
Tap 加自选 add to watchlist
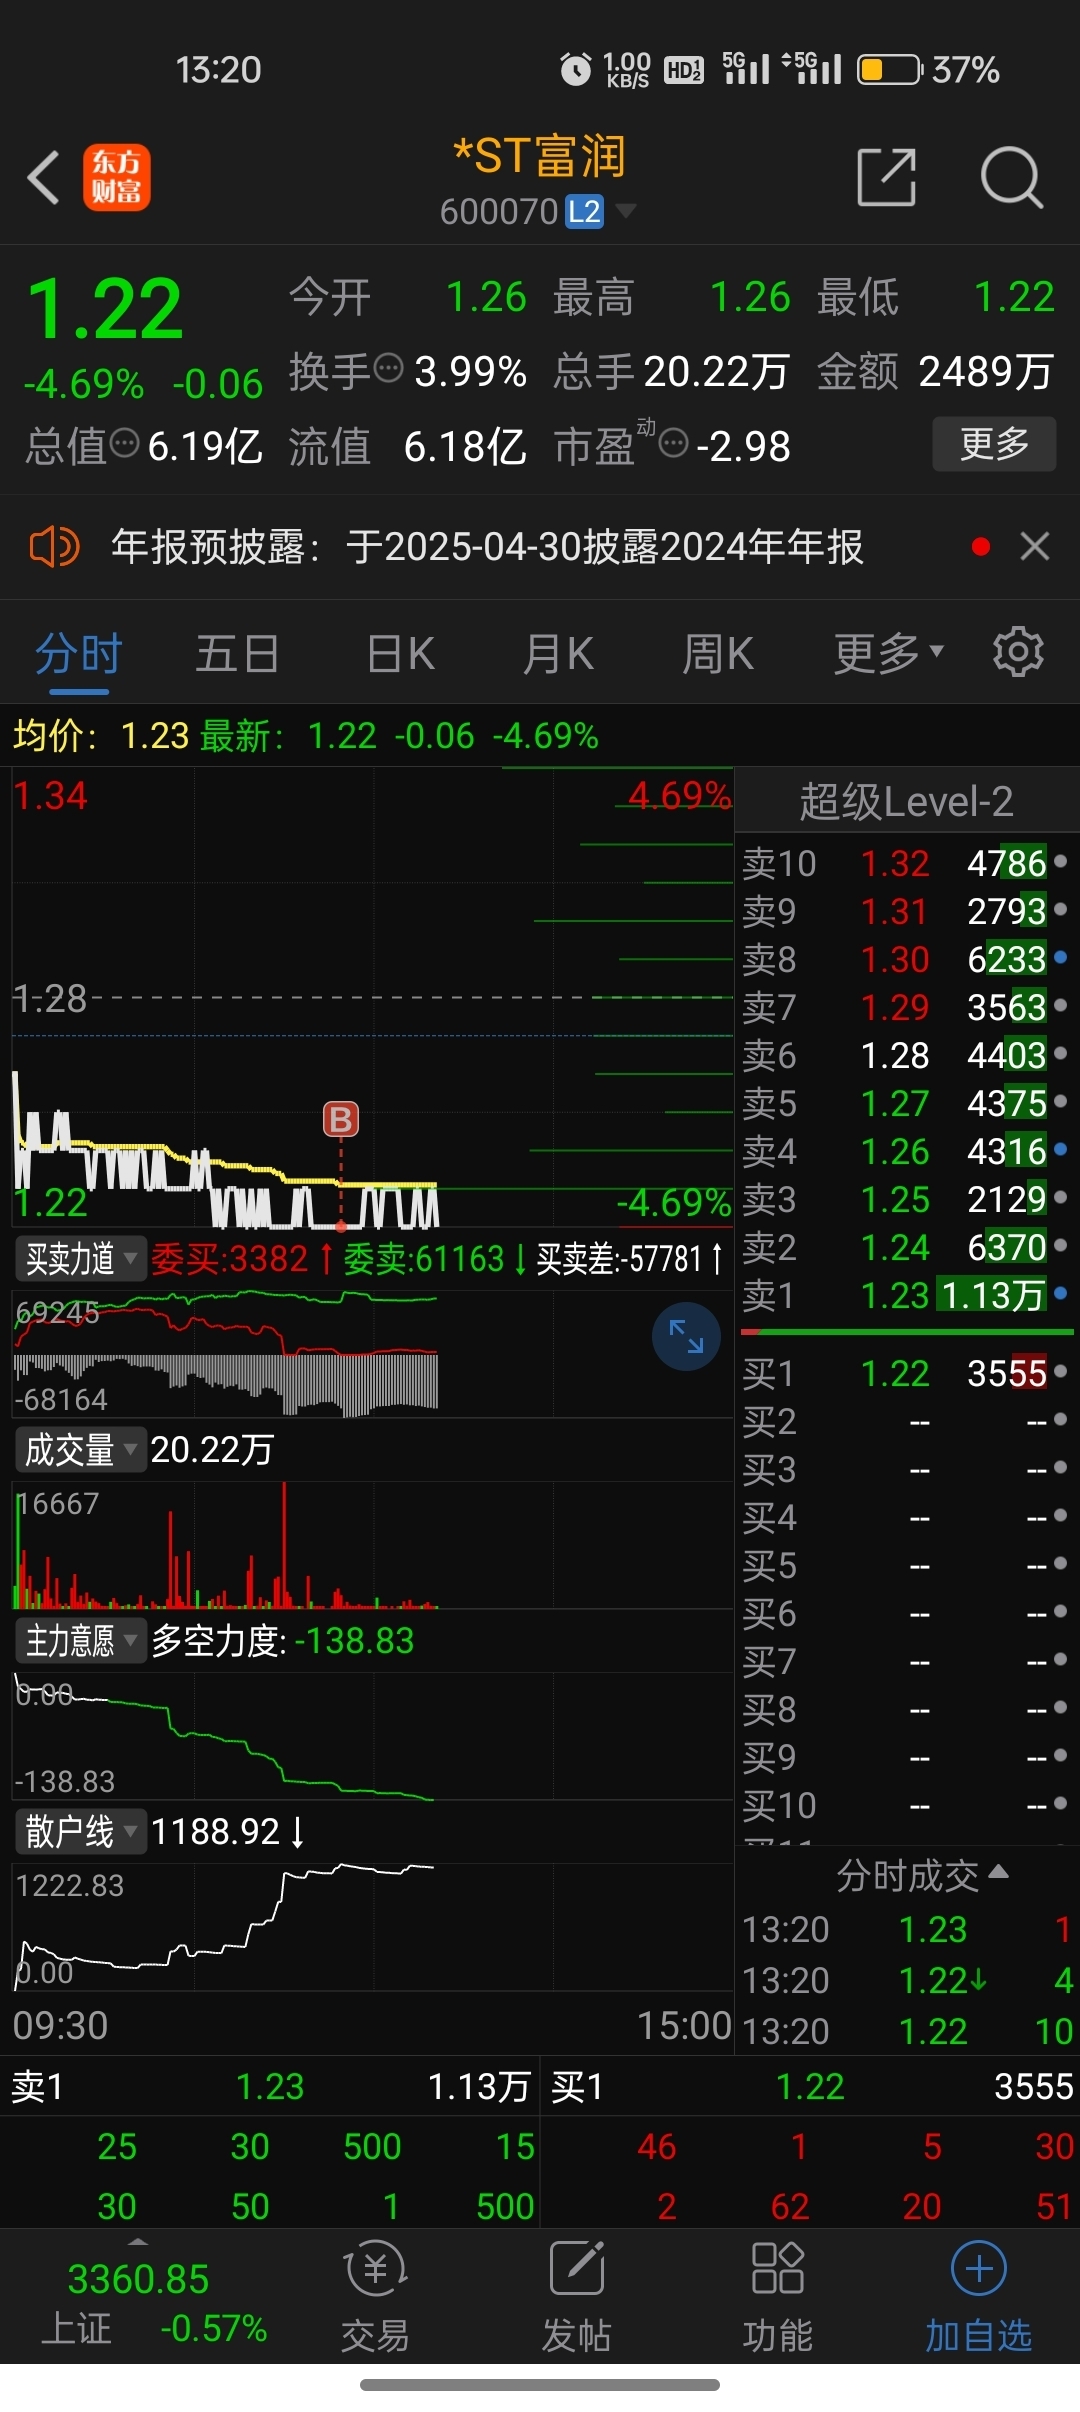pyautogui.click(x=978, y=2297)
